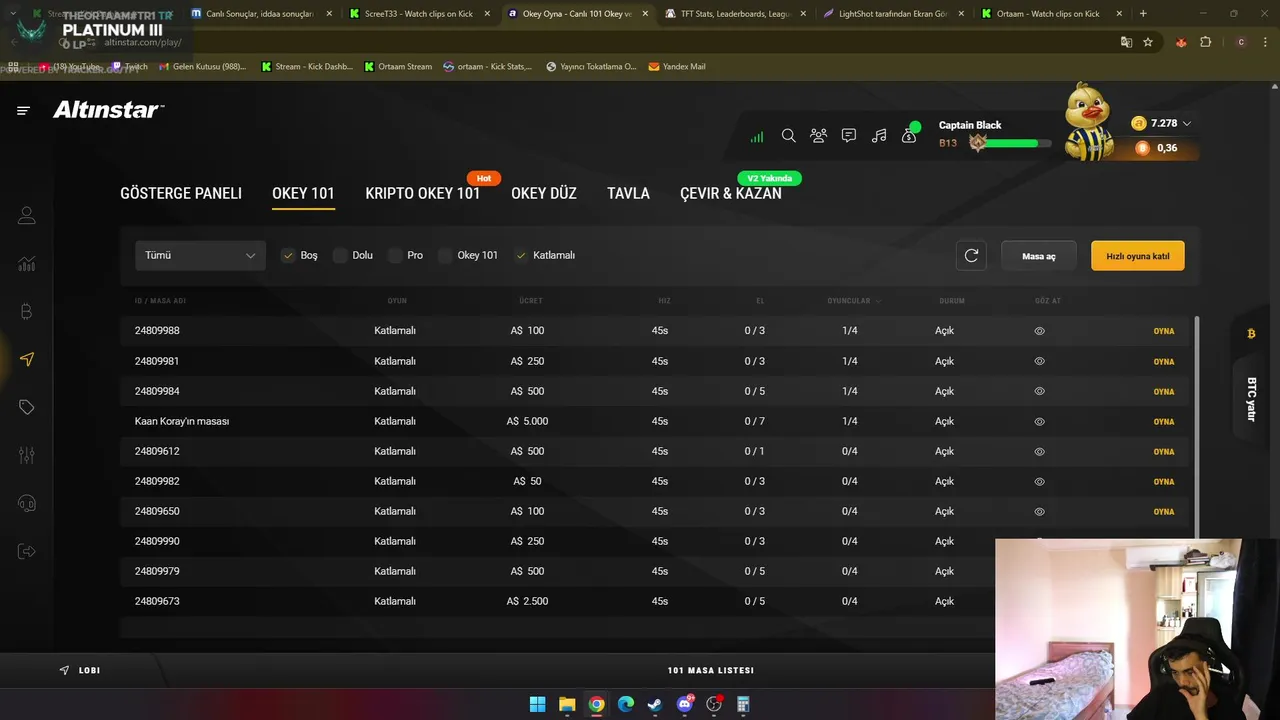Click the Masa aç button
The width and height of the screenshot is (1280, 720).
(x=1039, y=256)
